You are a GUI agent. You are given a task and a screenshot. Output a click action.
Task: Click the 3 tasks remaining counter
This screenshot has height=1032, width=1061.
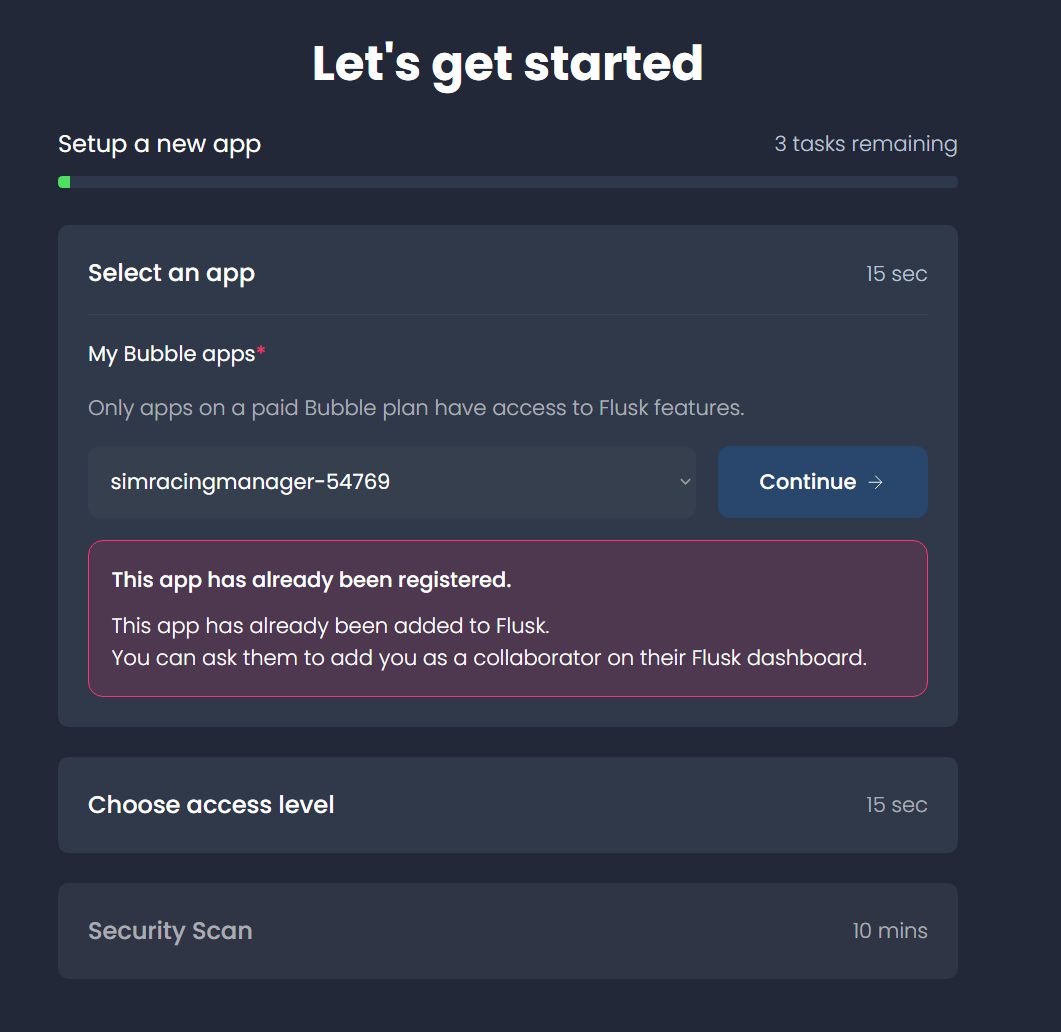point(866,143)
